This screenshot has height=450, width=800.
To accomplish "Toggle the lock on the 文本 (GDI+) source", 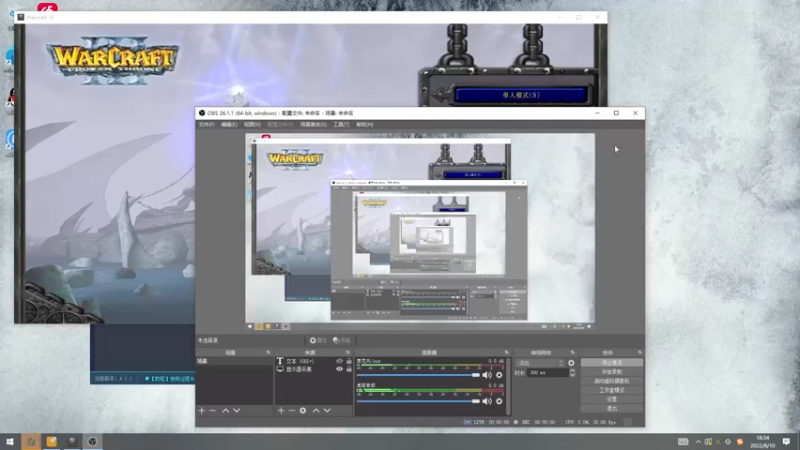I will coord(349,361).
